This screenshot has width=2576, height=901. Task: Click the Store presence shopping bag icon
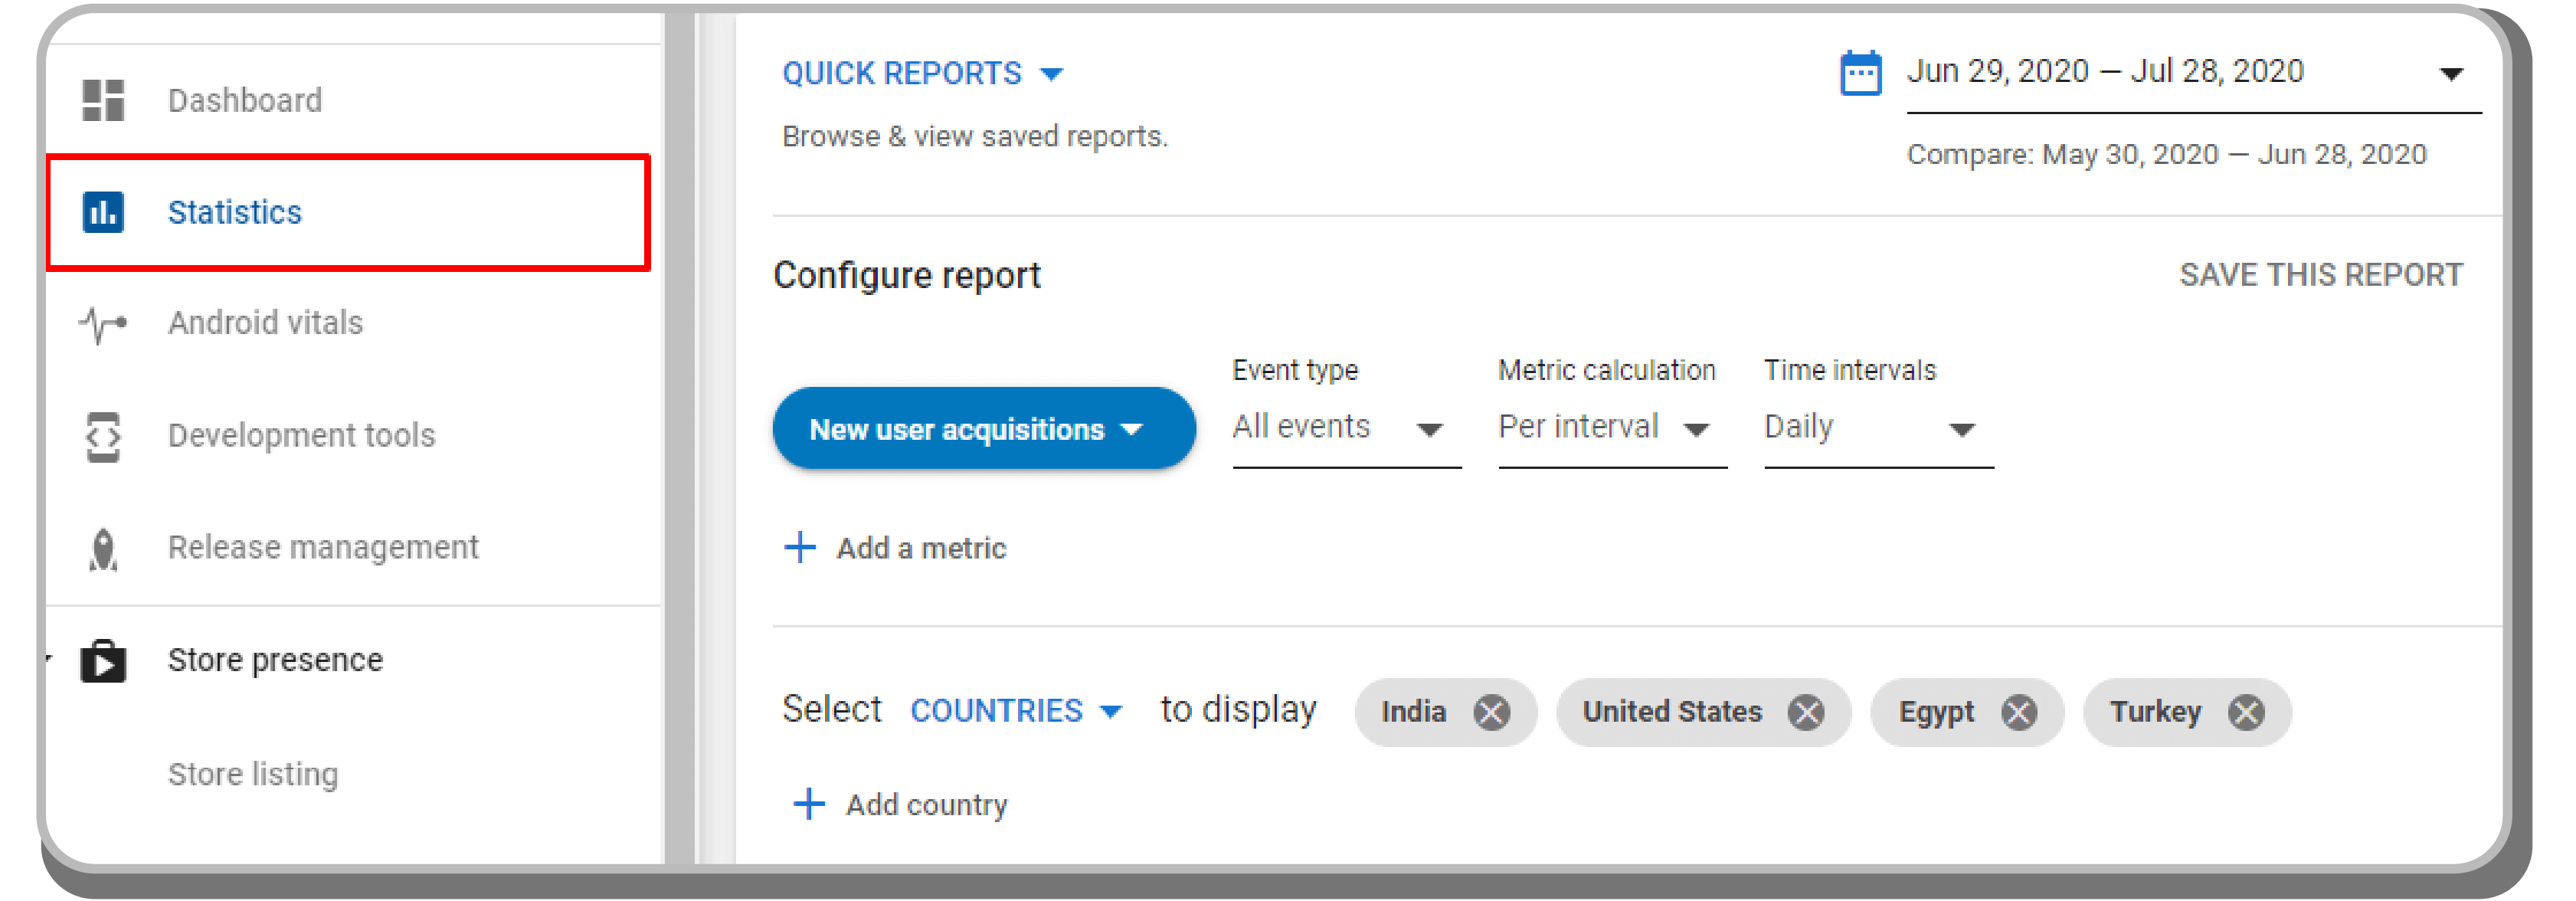[x=103, y=661]
